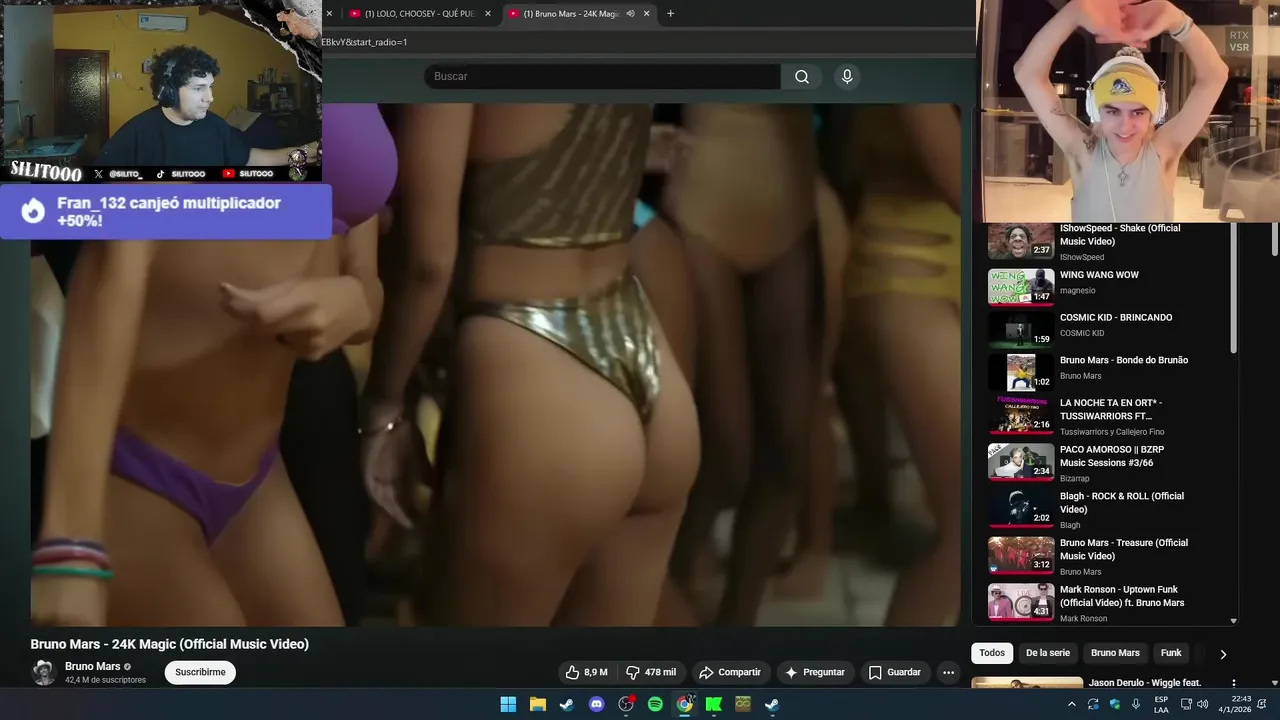Subscribe using the Suscribirme button
Viewport: 1280px width, 720px height.
pyautogui.click(x=200, y=672)
